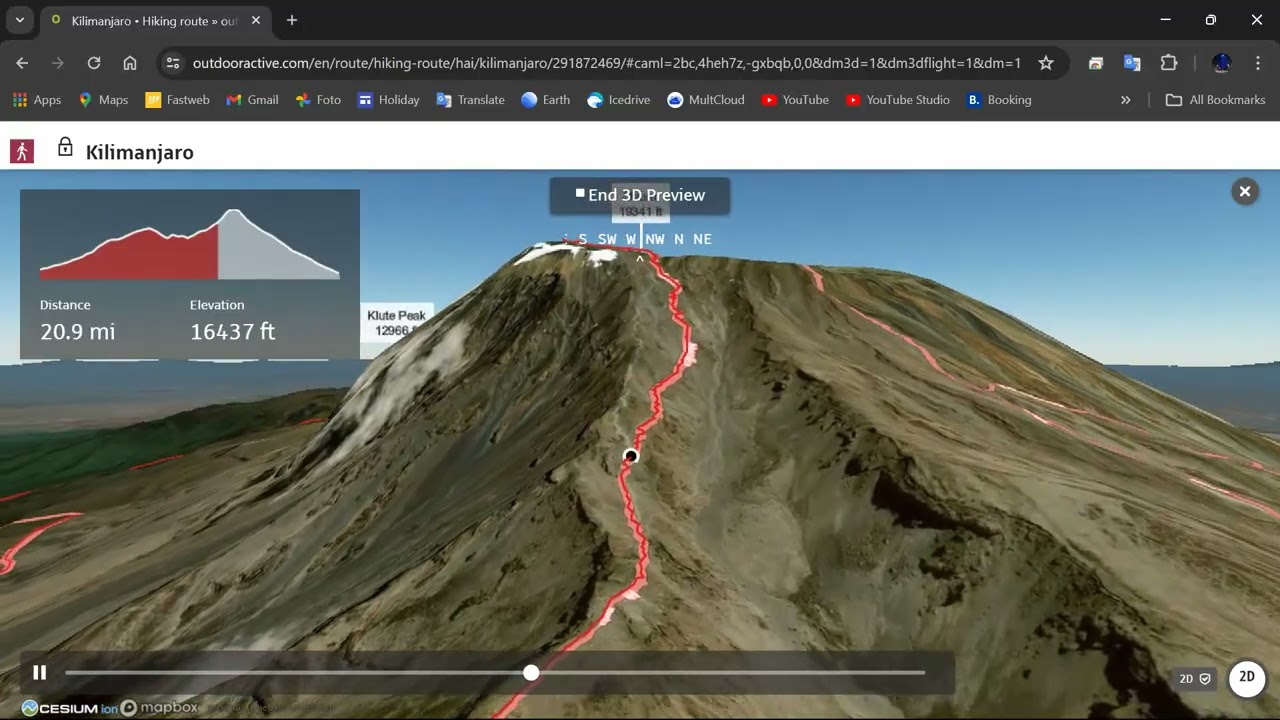Open the tab search dropdown
This screenshot has height=720, width=1280.
tap(19, 20)
